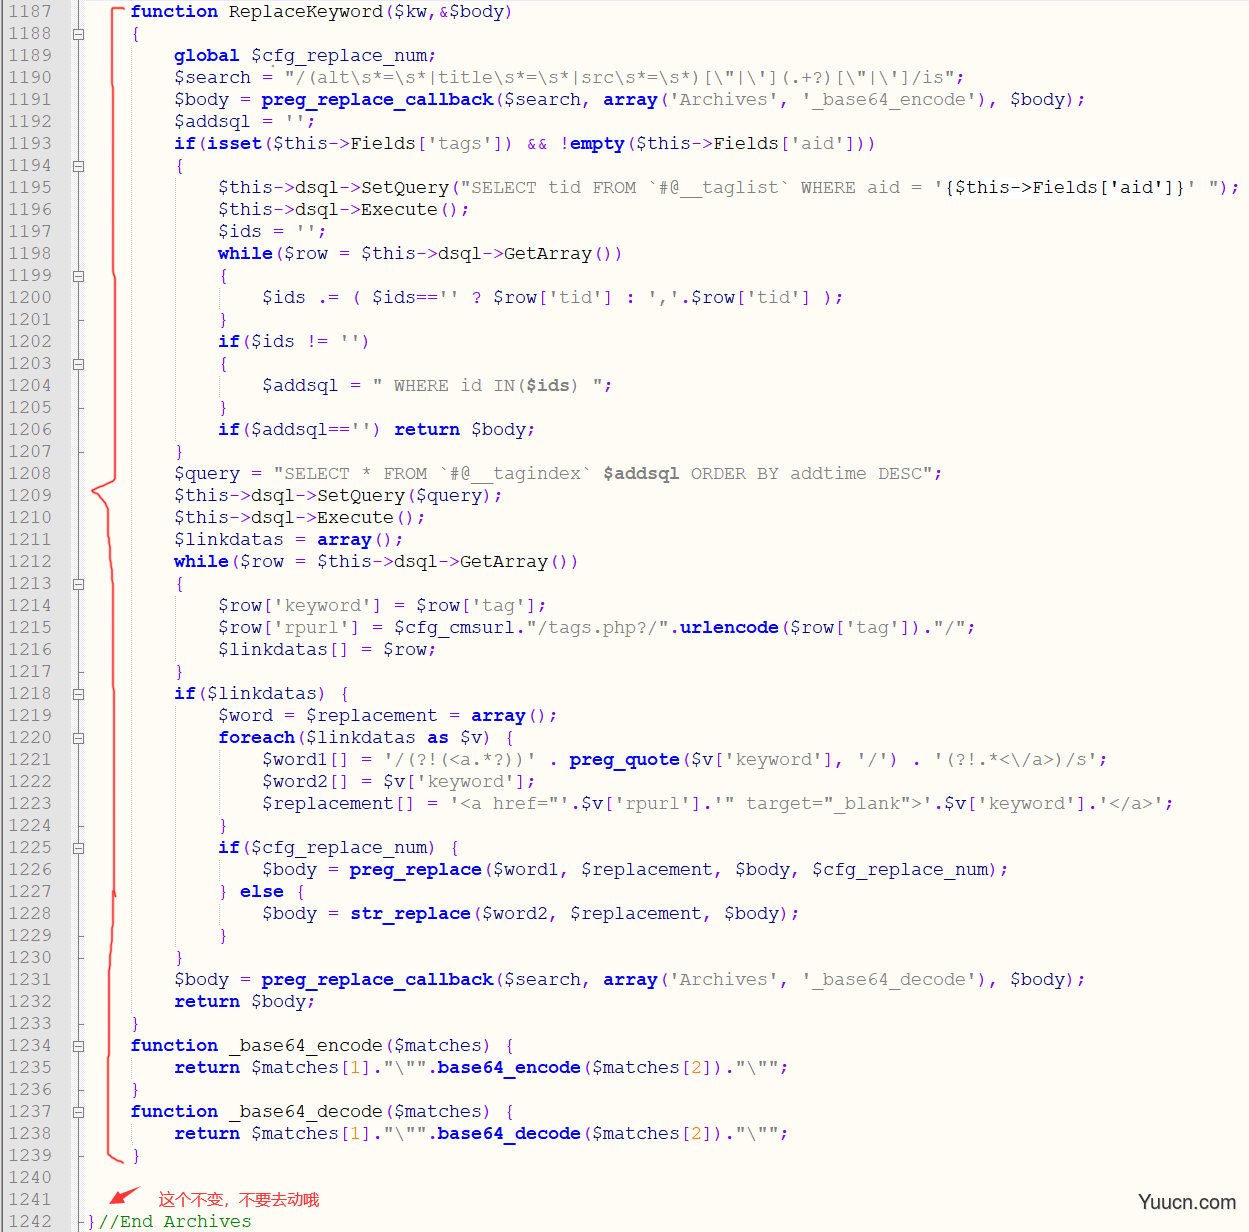Place cursor on urlencode call in line 1215
Image resolution: width=1249 pixels, height=1232 pixels.
729,628
